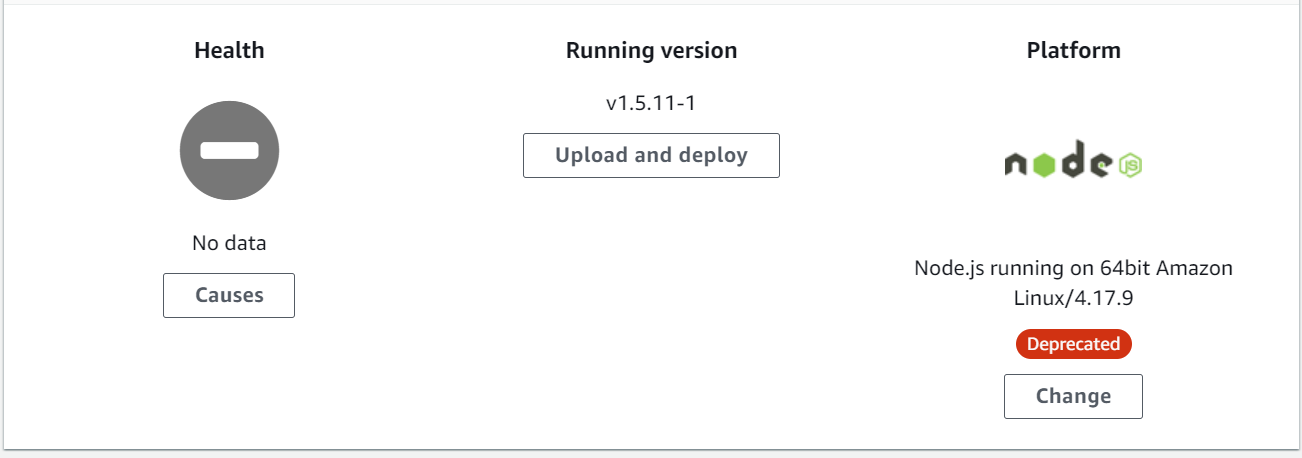Open the Causes dialog for health
The image size is (1302, 458).
229,295
